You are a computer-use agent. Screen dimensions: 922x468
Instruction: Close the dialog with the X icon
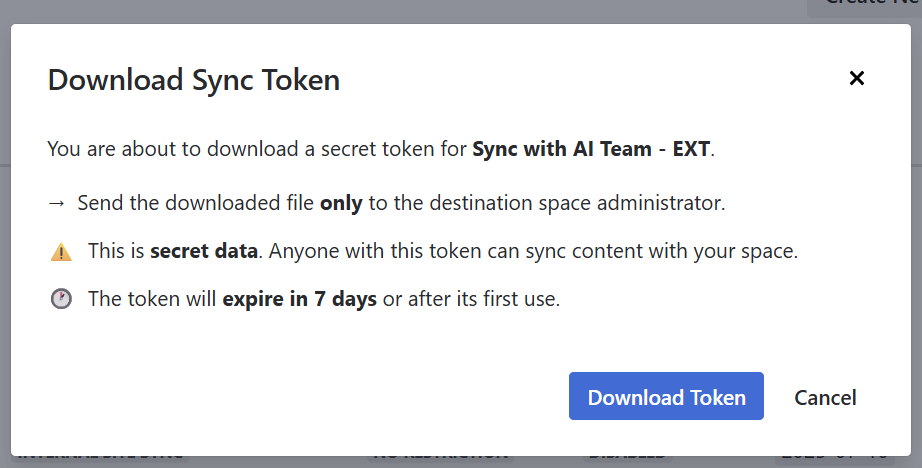(856, 78)
